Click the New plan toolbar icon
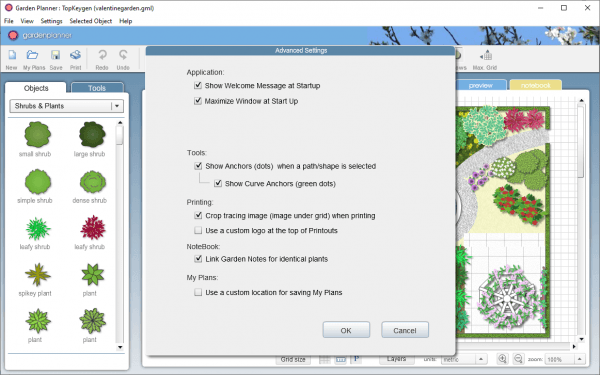Image resolution: width=600 pixels, height=375 pixels. 12,55
